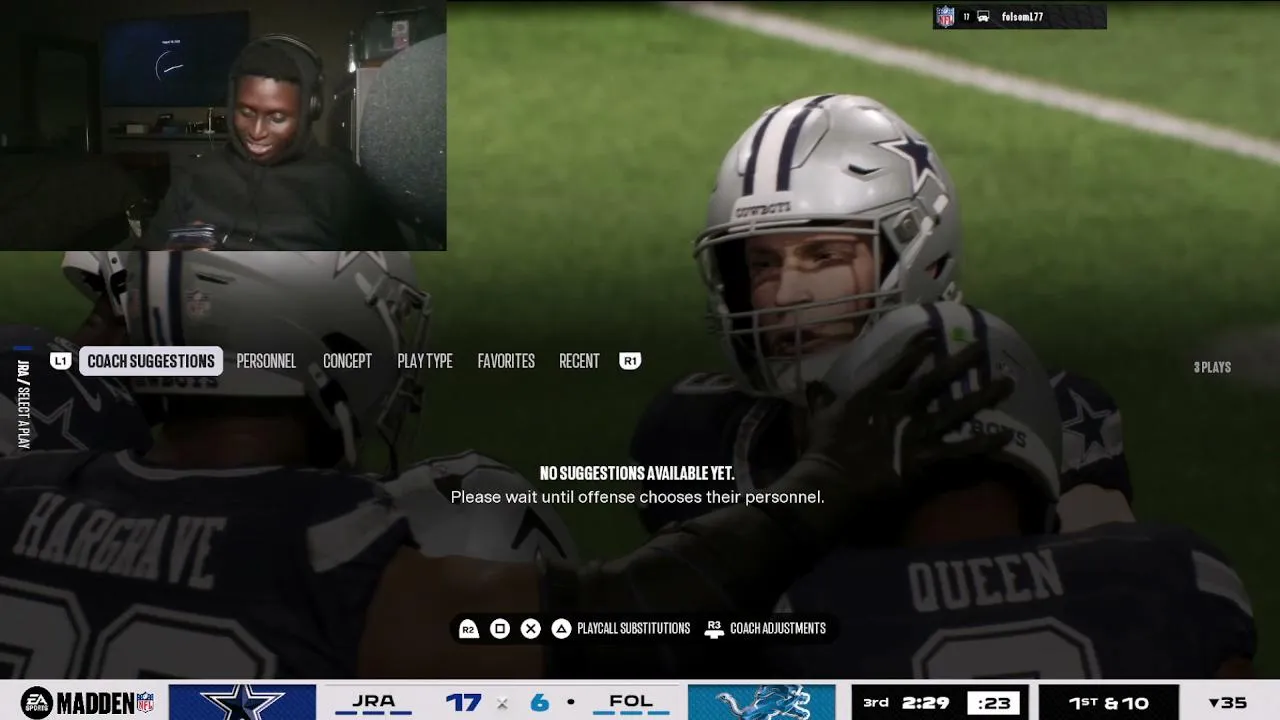The width and height of the screenshot is (1280, 720).
Task: Click the 2:29 game clock
Action: point(925,702)
